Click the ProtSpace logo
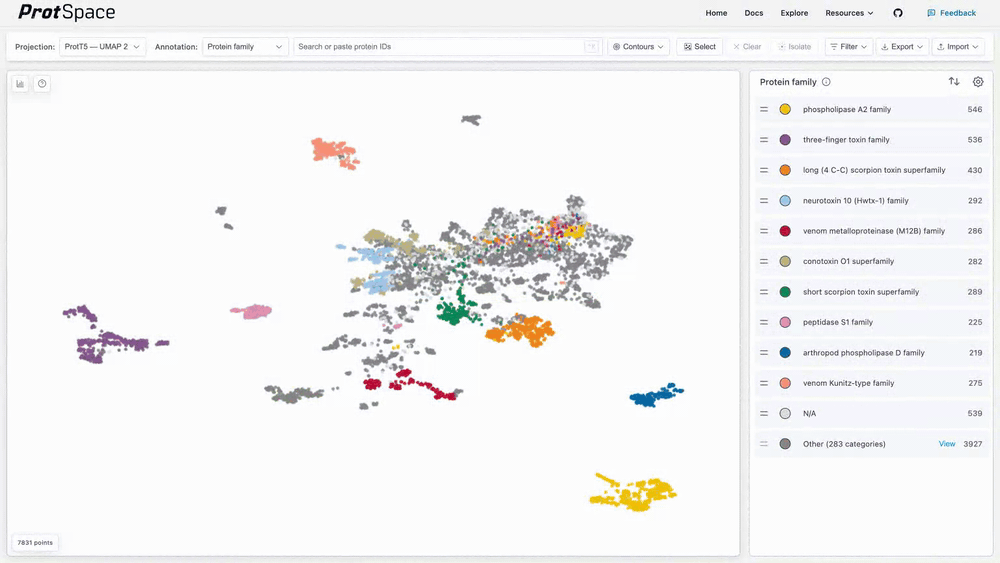1000x563 pixels. coord(66,12)
